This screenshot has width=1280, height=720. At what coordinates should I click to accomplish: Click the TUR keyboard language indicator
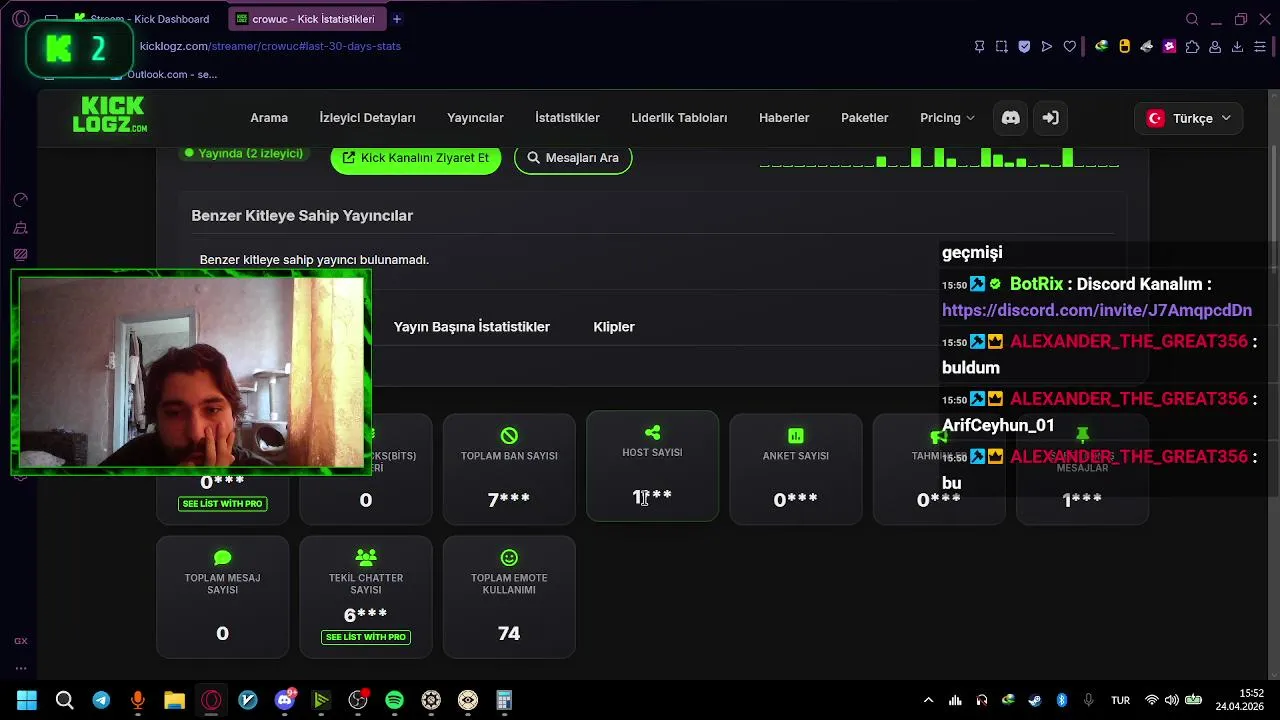1120,700
